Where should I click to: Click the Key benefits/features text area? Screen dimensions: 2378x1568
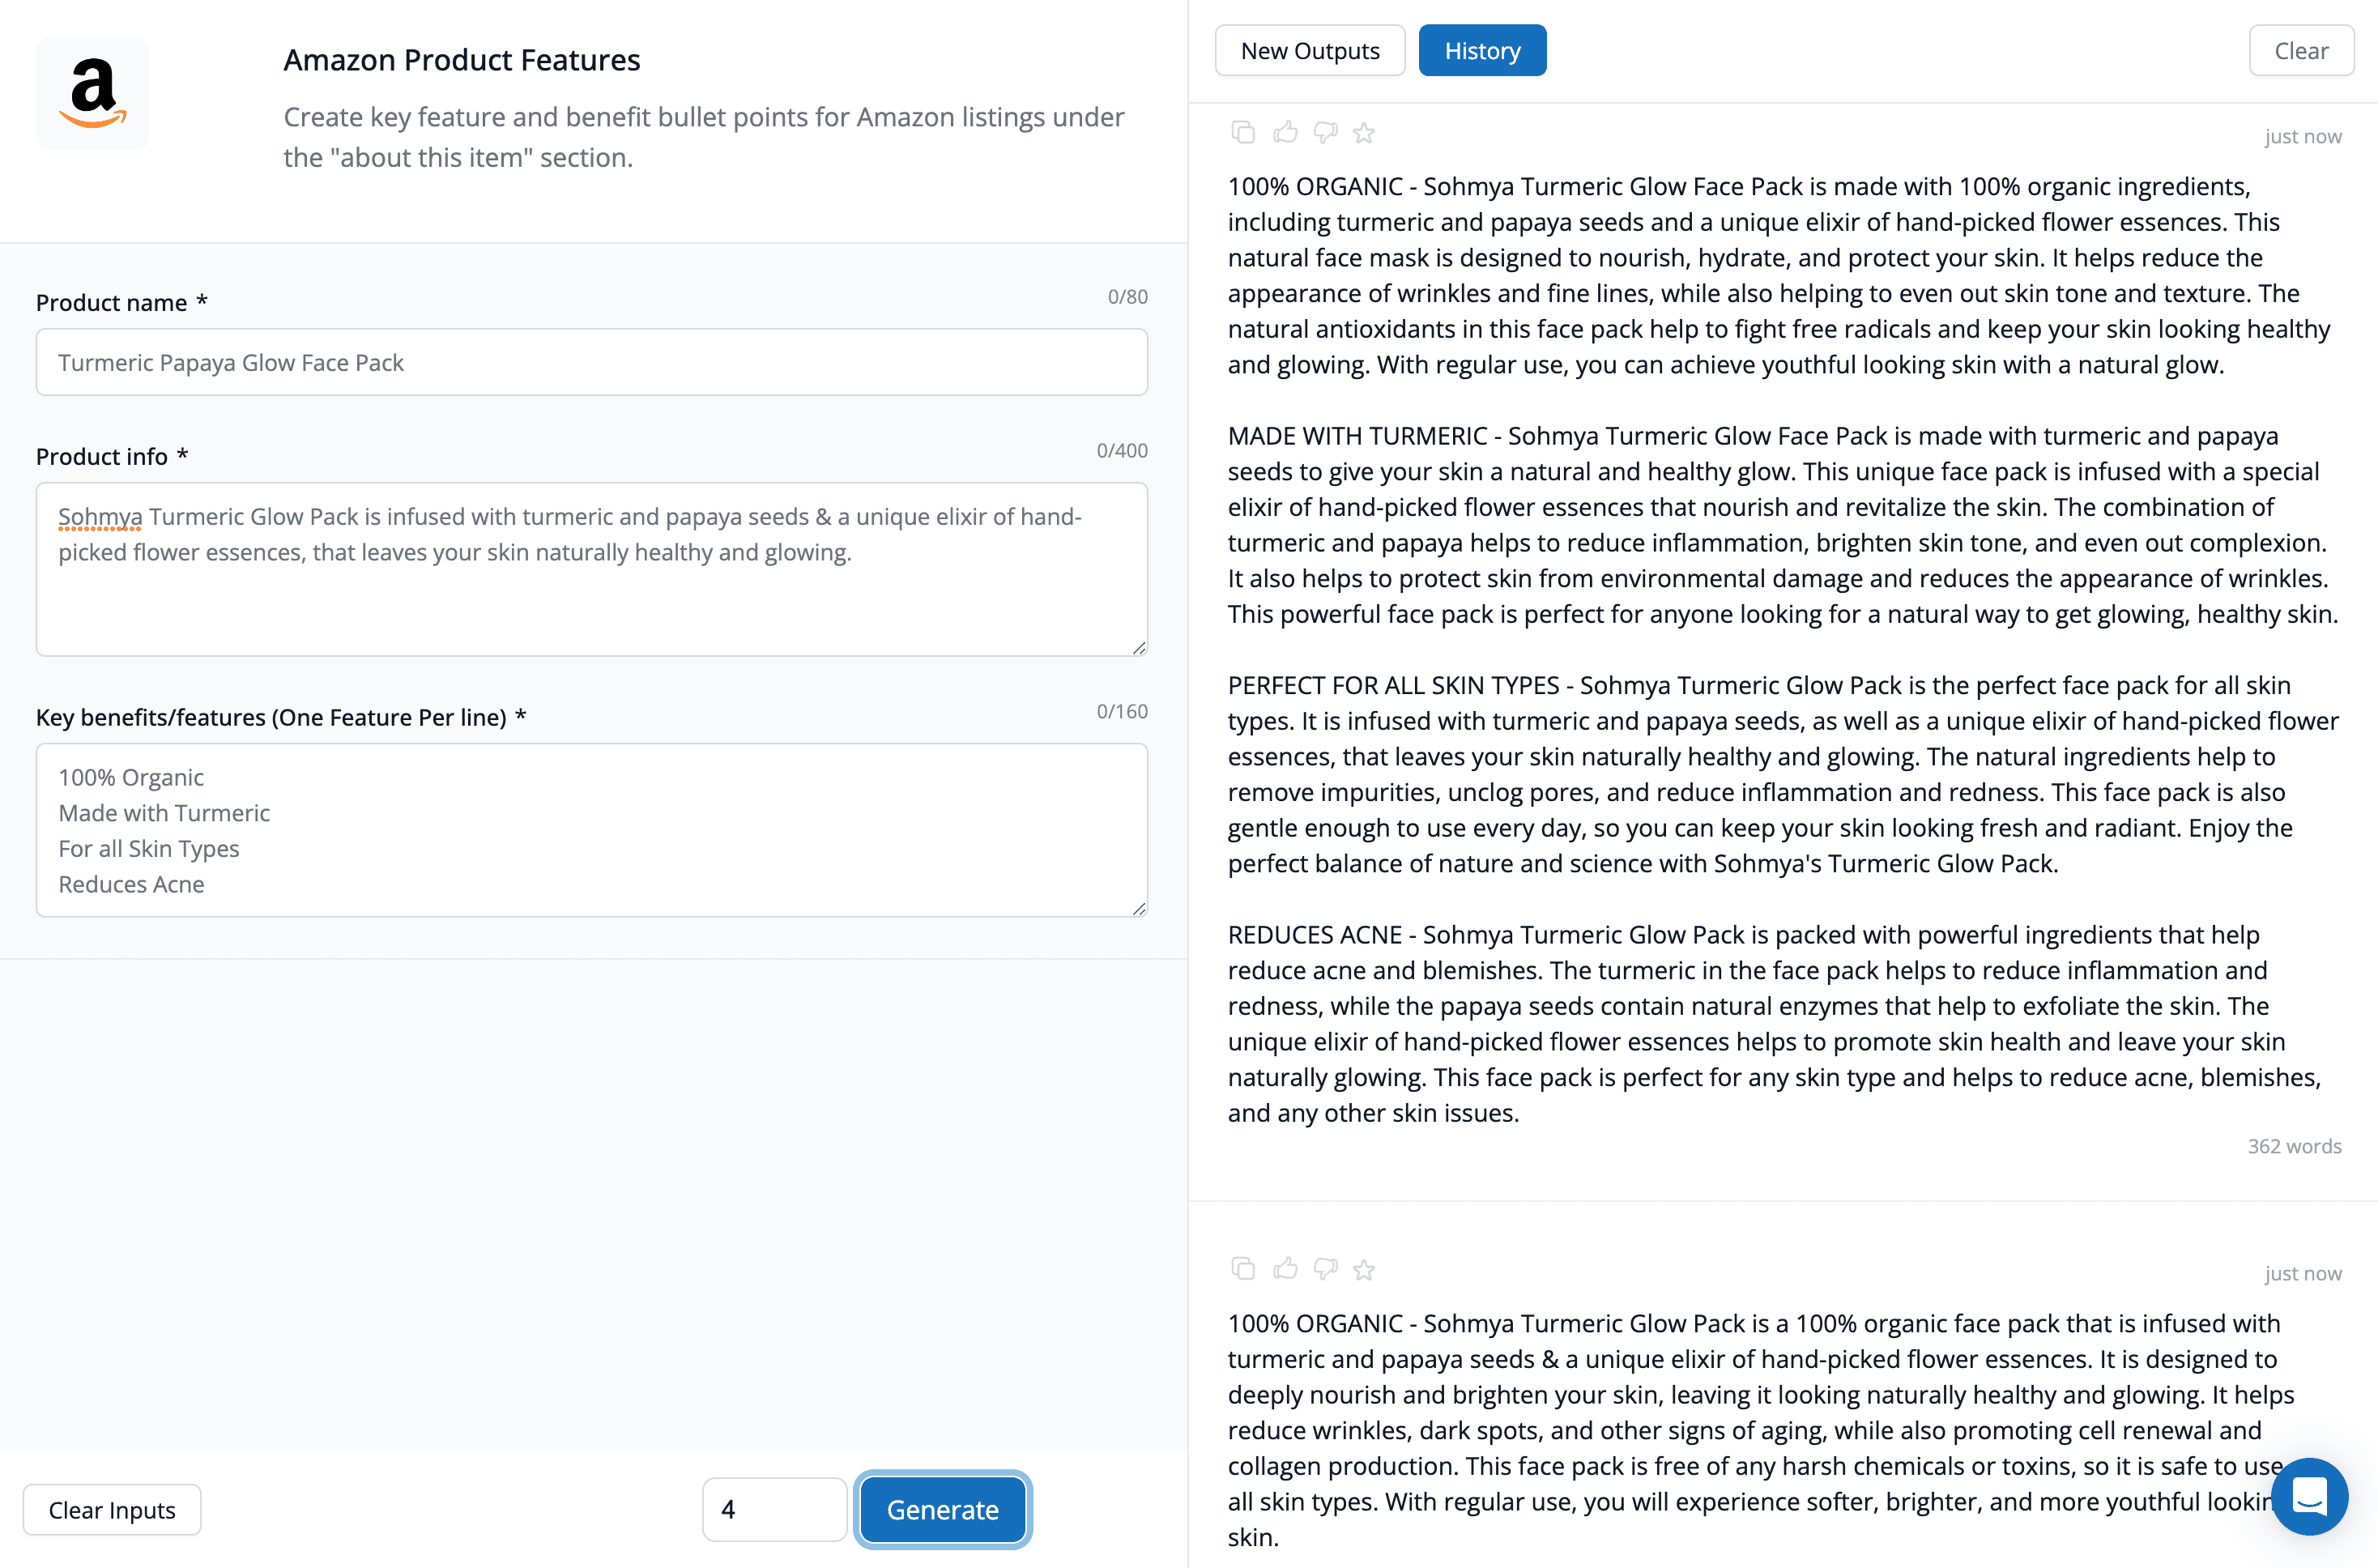591,830
